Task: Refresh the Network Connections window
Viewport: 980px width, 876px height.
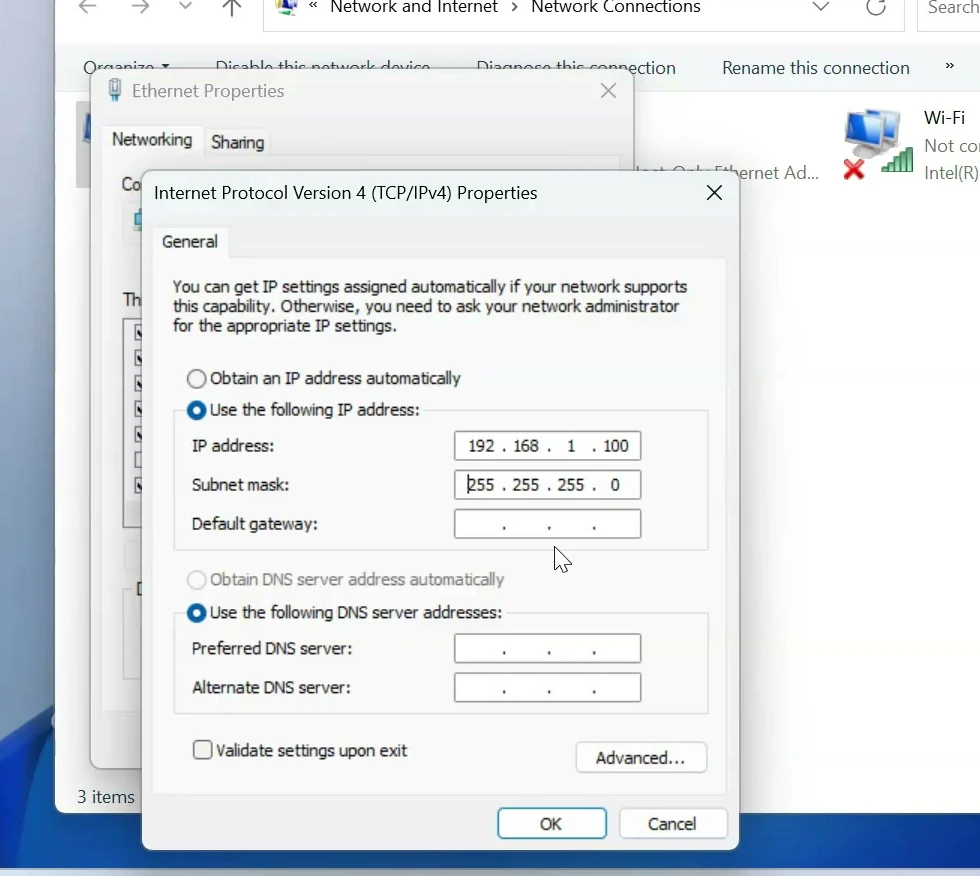Action: click(876, 7)
